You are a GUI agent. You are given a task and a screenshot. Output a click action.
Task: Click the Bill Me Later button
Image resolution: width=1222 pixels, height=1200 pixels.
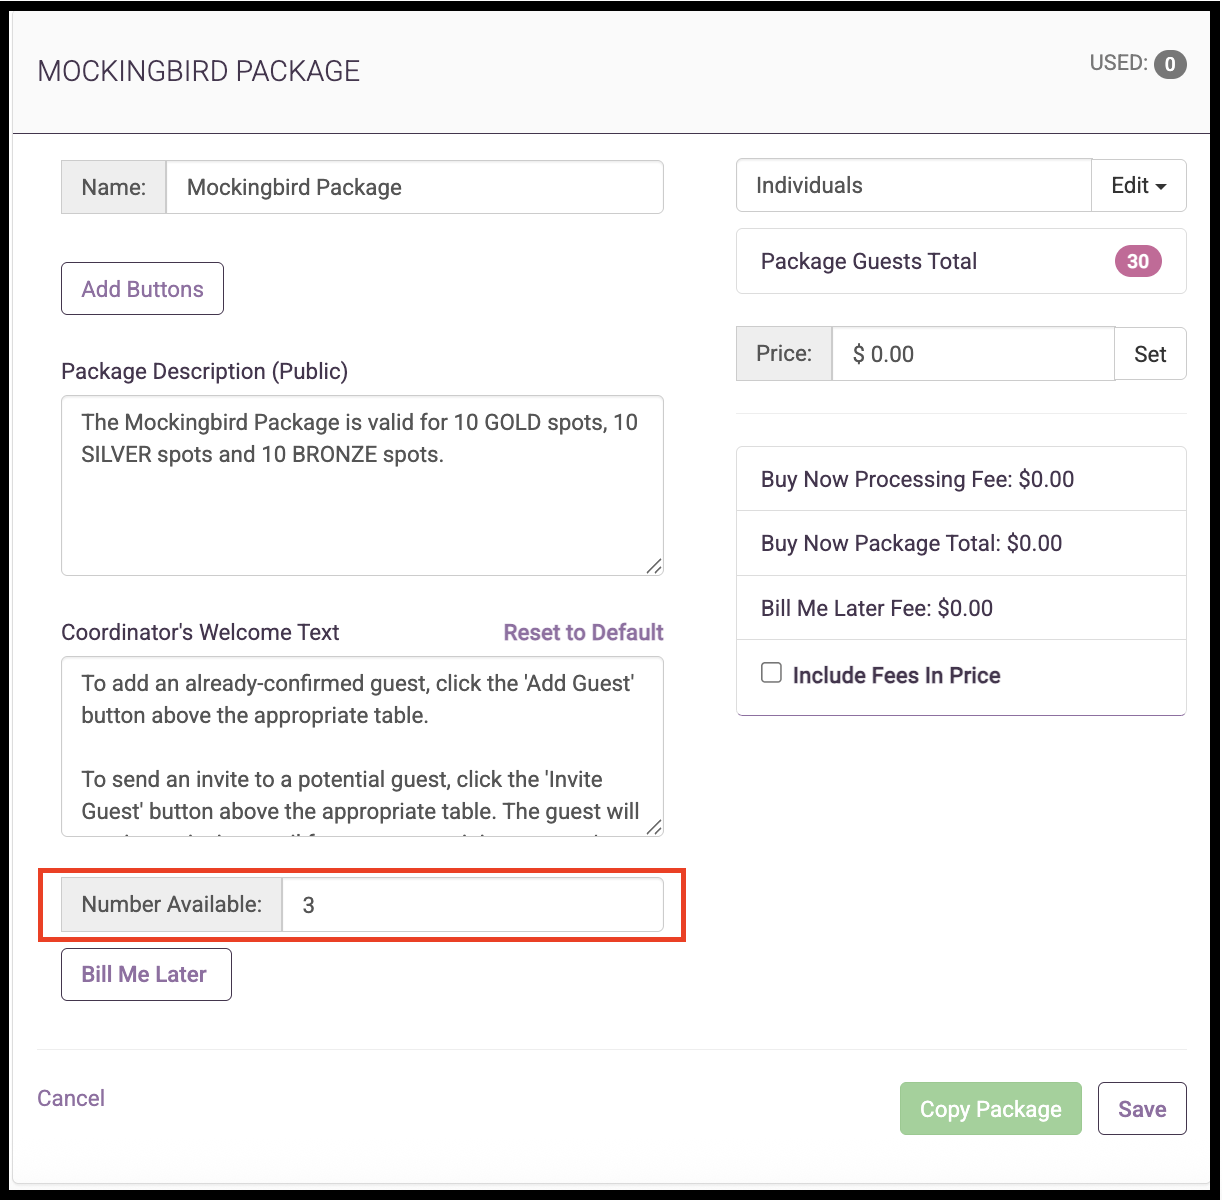pyautogui.click(x=146, y=975)
